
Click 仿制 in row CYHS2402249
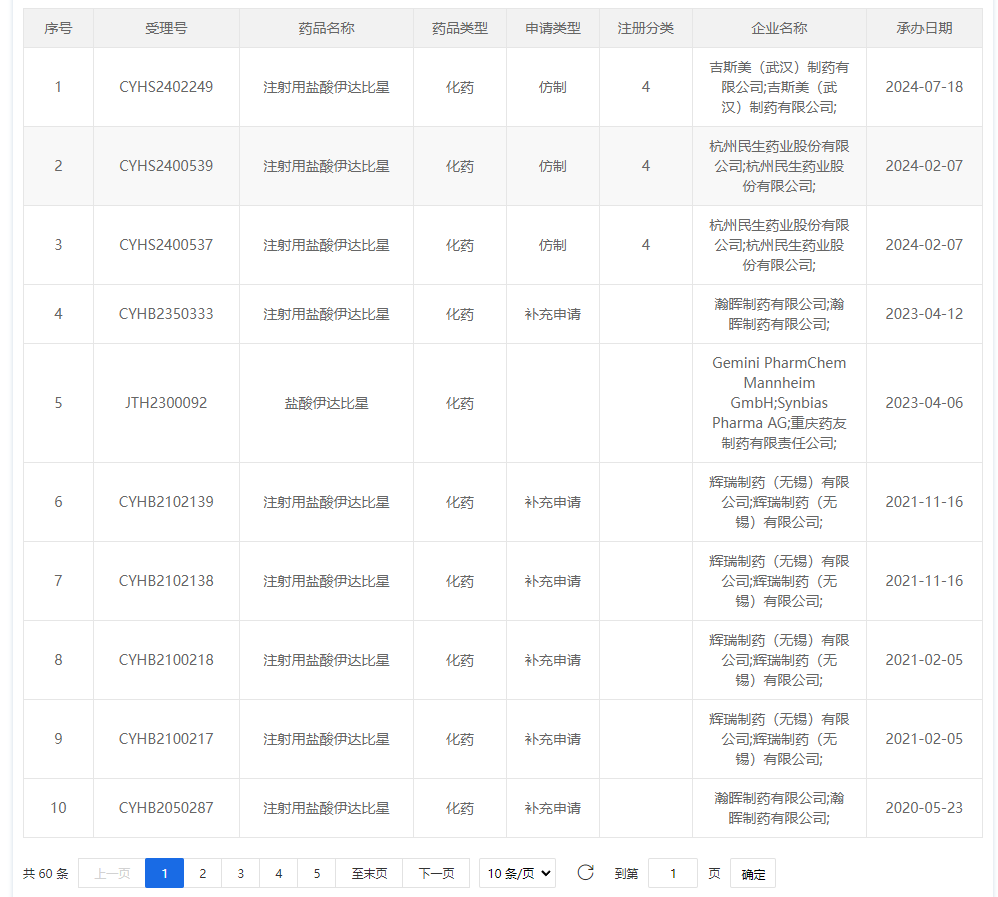[x=552, y=87]
